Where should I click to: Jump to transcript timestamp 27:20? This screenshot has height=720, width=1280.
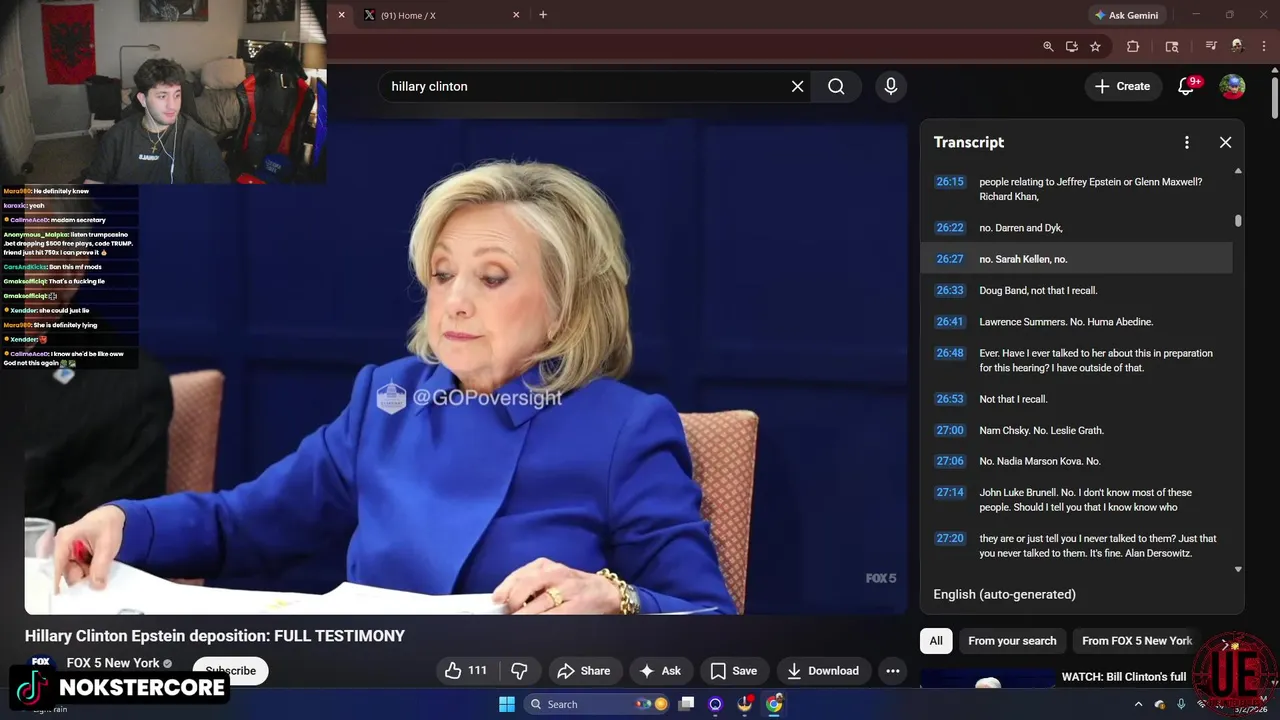[950, 538]
